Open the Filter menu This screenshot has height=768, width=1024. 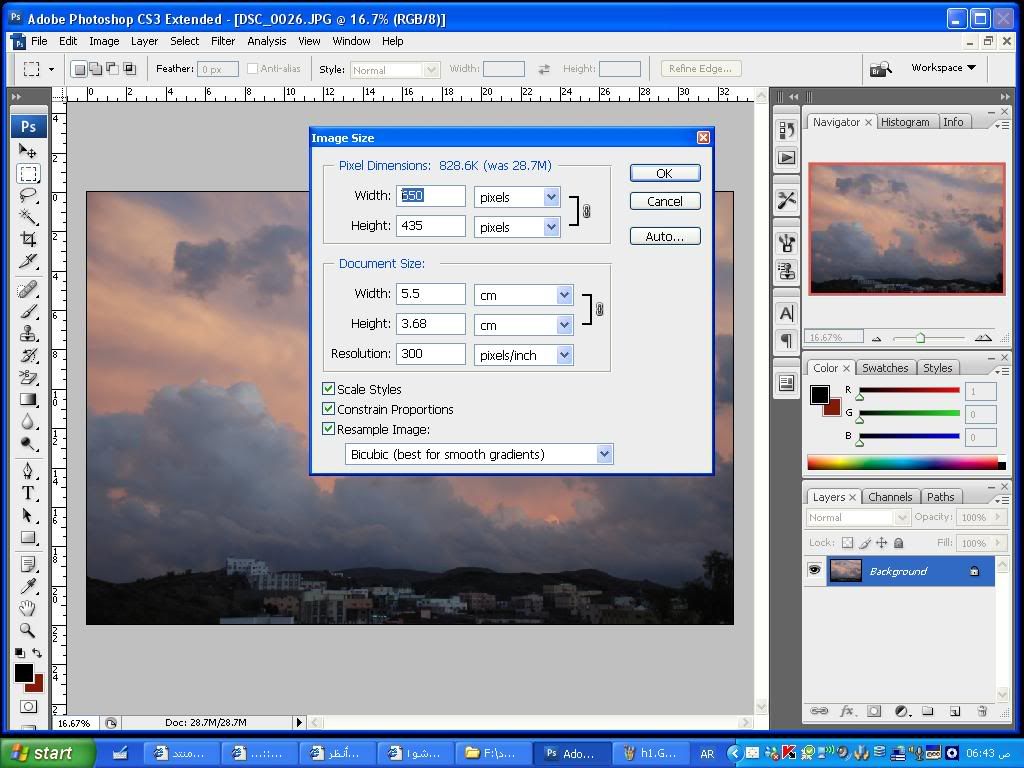[223, 41]
